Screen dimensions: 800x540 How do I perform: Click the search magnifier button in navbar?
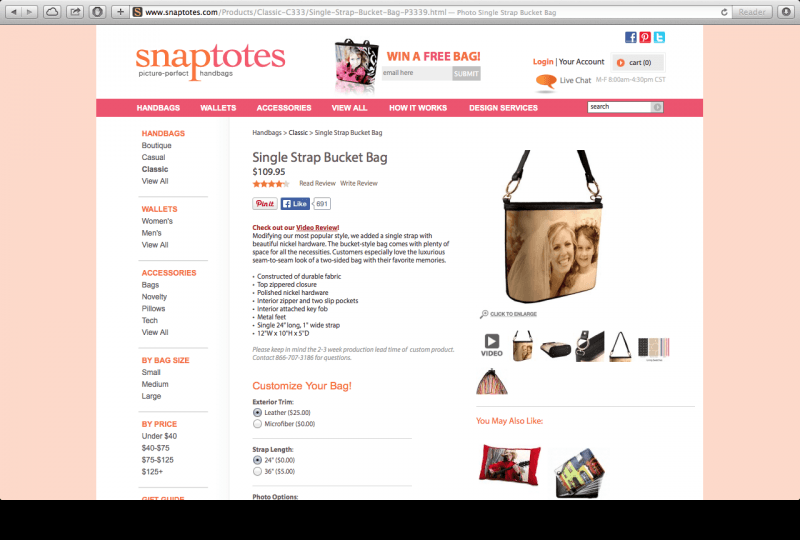pos(657,107)
